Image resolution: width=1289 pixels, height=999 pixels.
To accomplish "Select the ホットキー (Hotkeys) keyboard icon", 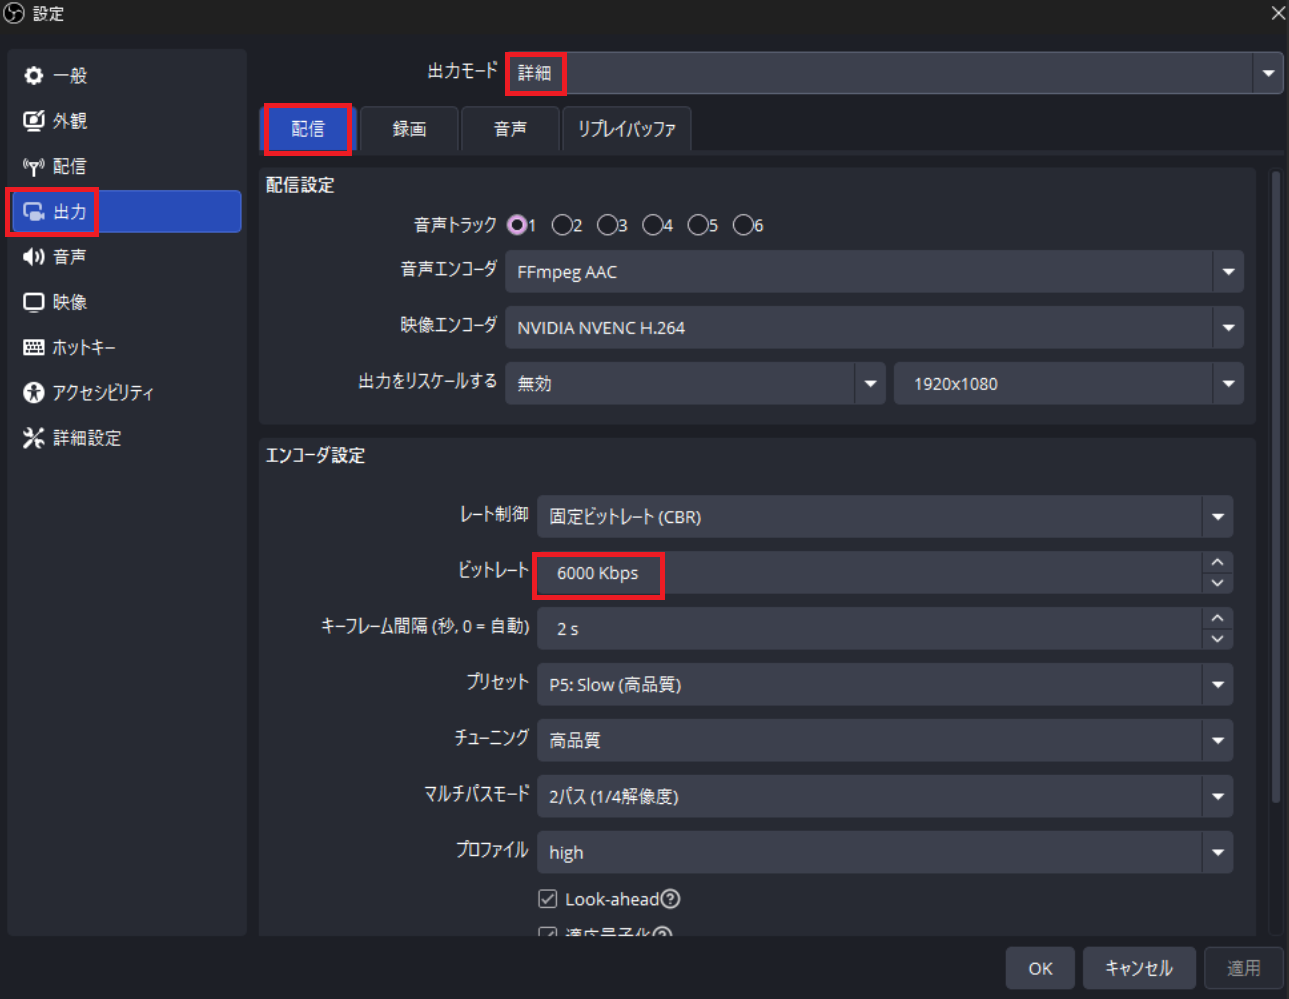I will click(x=34, y=347).
